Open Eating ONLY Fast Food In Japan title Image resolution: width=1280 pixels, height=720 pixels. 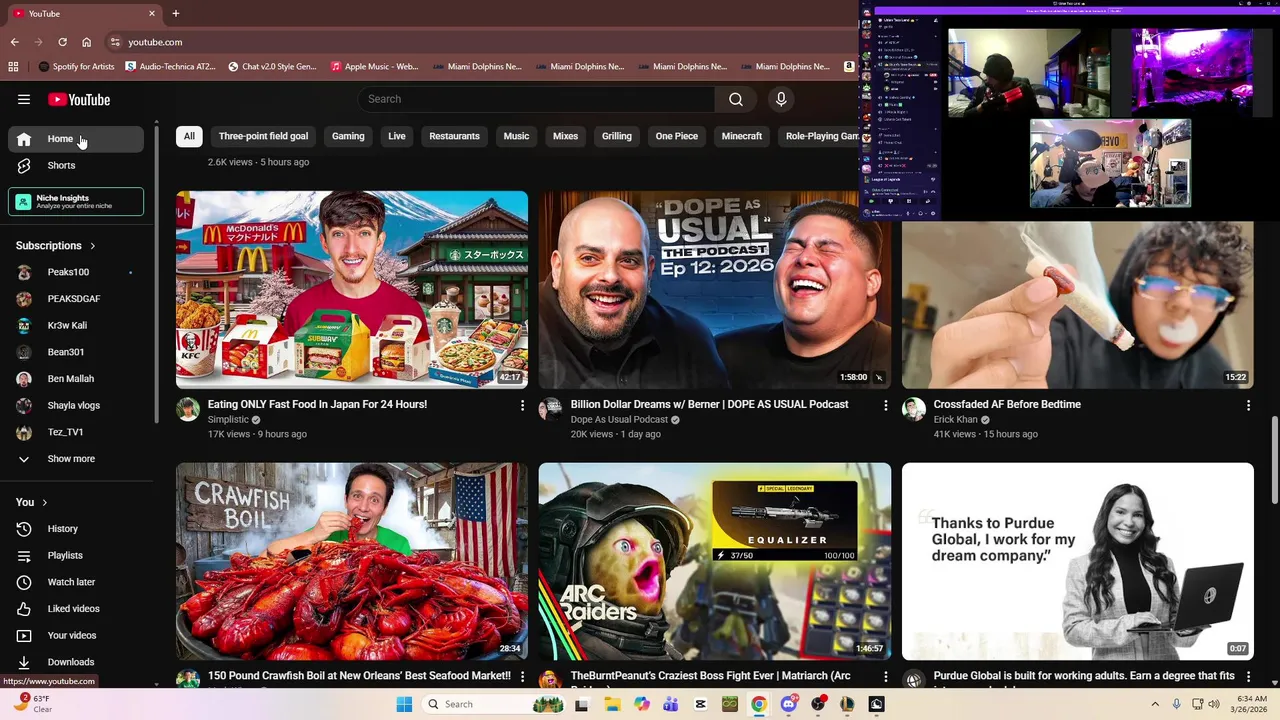click(317, 404)
